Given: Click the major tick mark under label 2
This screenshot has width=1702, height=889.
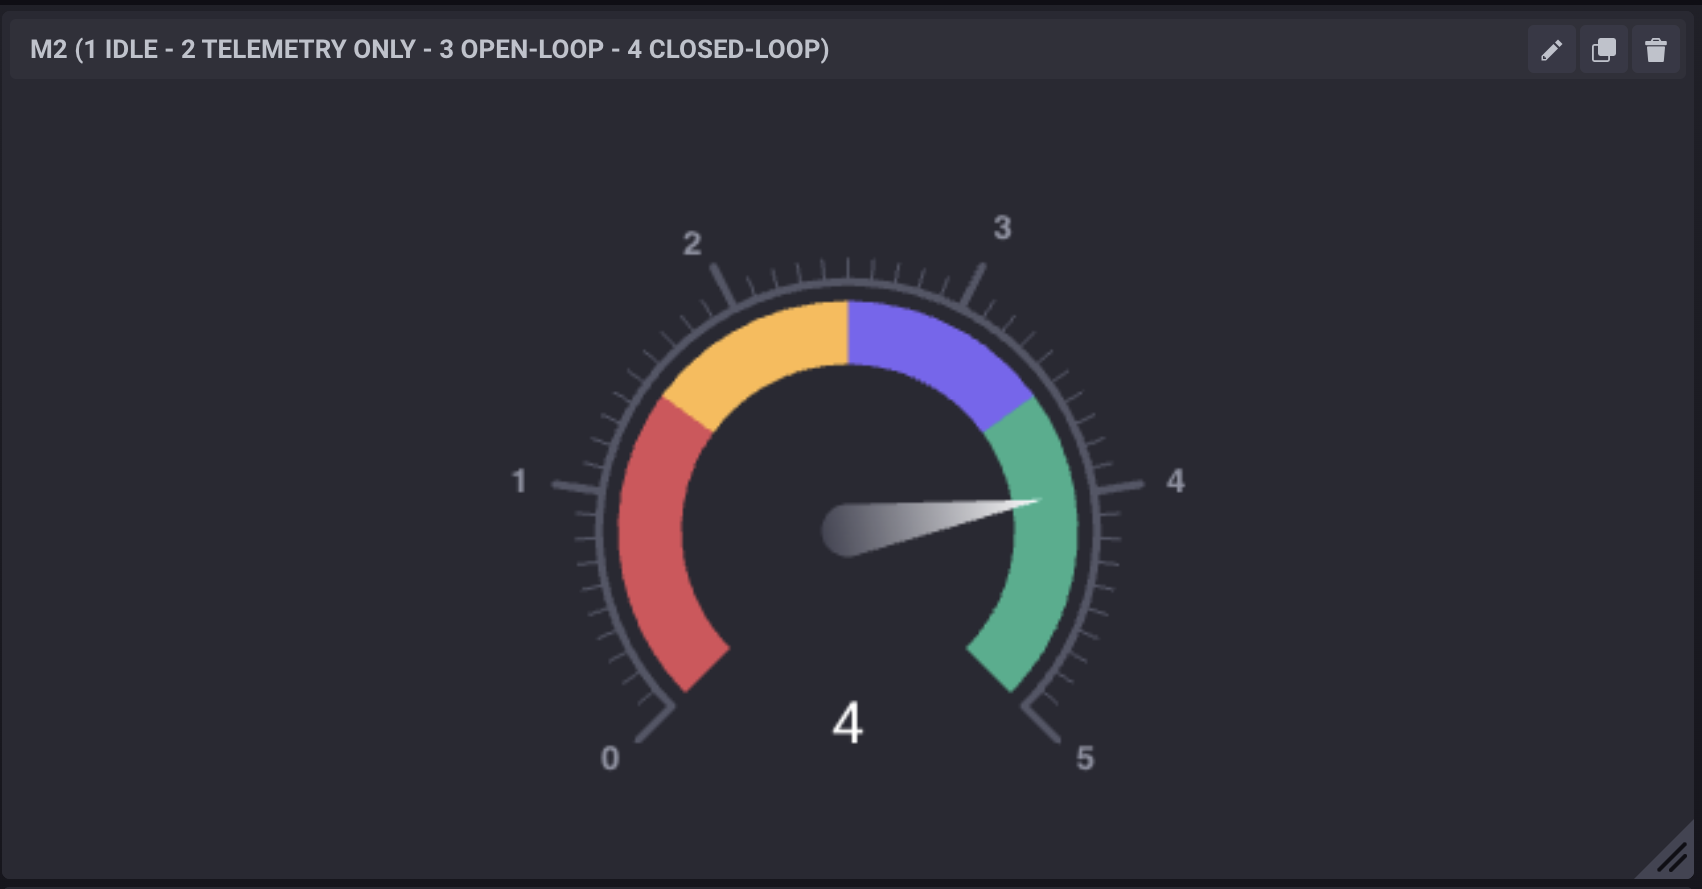Looking at the screenshot, I should (723, 285).
